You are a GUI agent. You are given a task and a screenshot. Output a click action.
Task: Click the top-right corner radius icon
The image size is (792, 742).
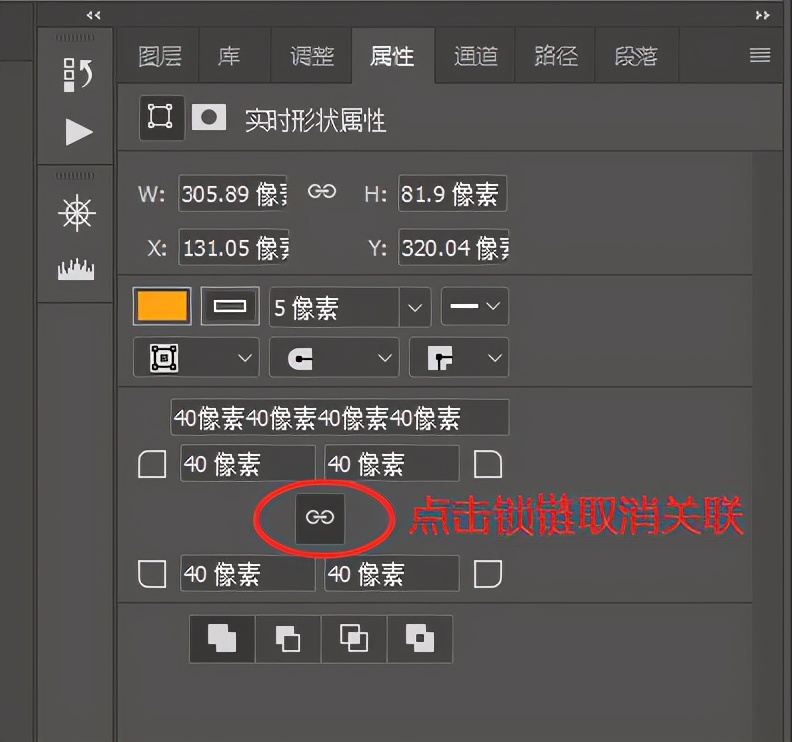click(487, 464)
